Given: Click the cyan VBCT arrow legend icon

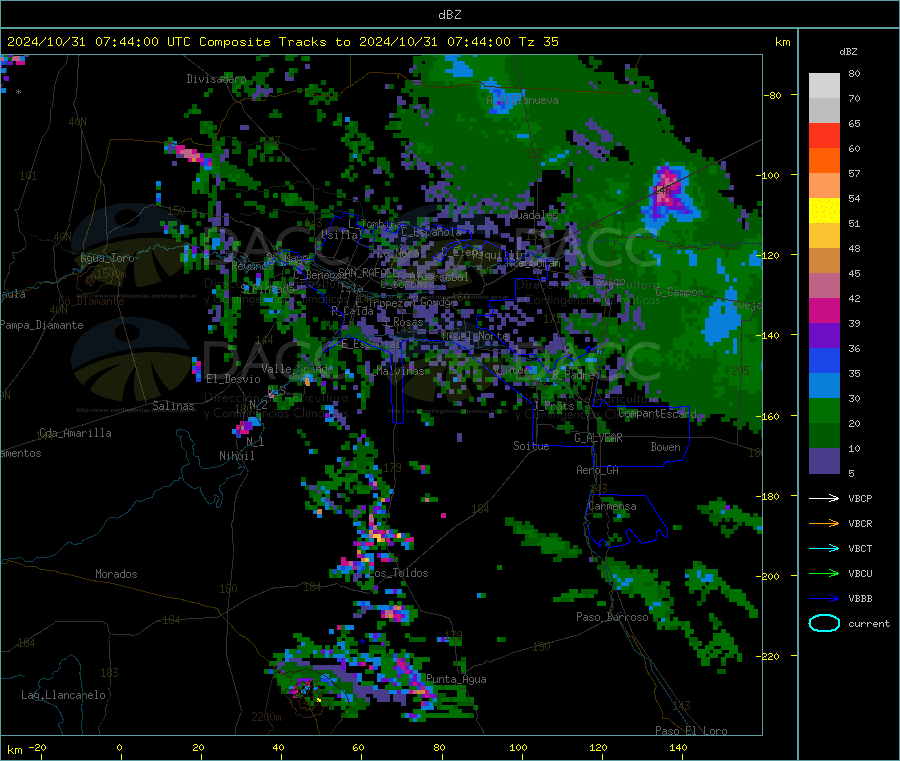Looking at the screenshot, I should pyautogui.click(x=824, y=548).
